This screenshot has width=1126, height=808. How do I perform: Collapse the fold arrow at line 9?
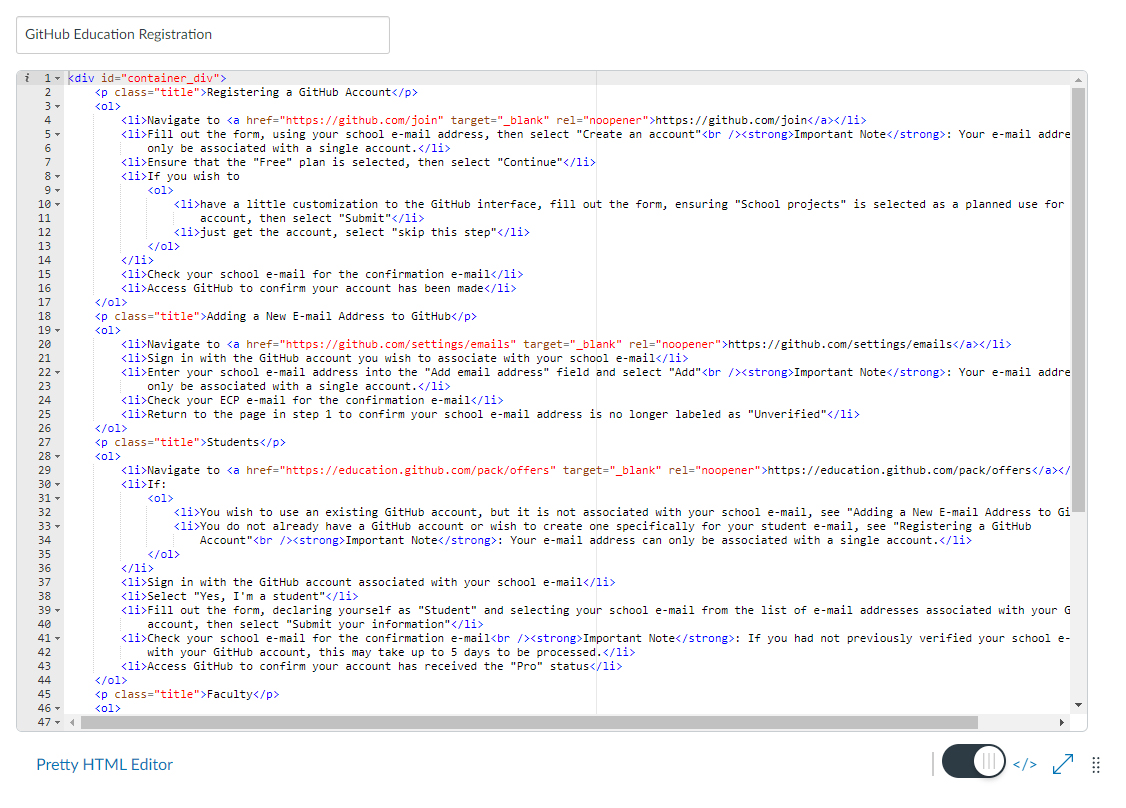(57, 190)
